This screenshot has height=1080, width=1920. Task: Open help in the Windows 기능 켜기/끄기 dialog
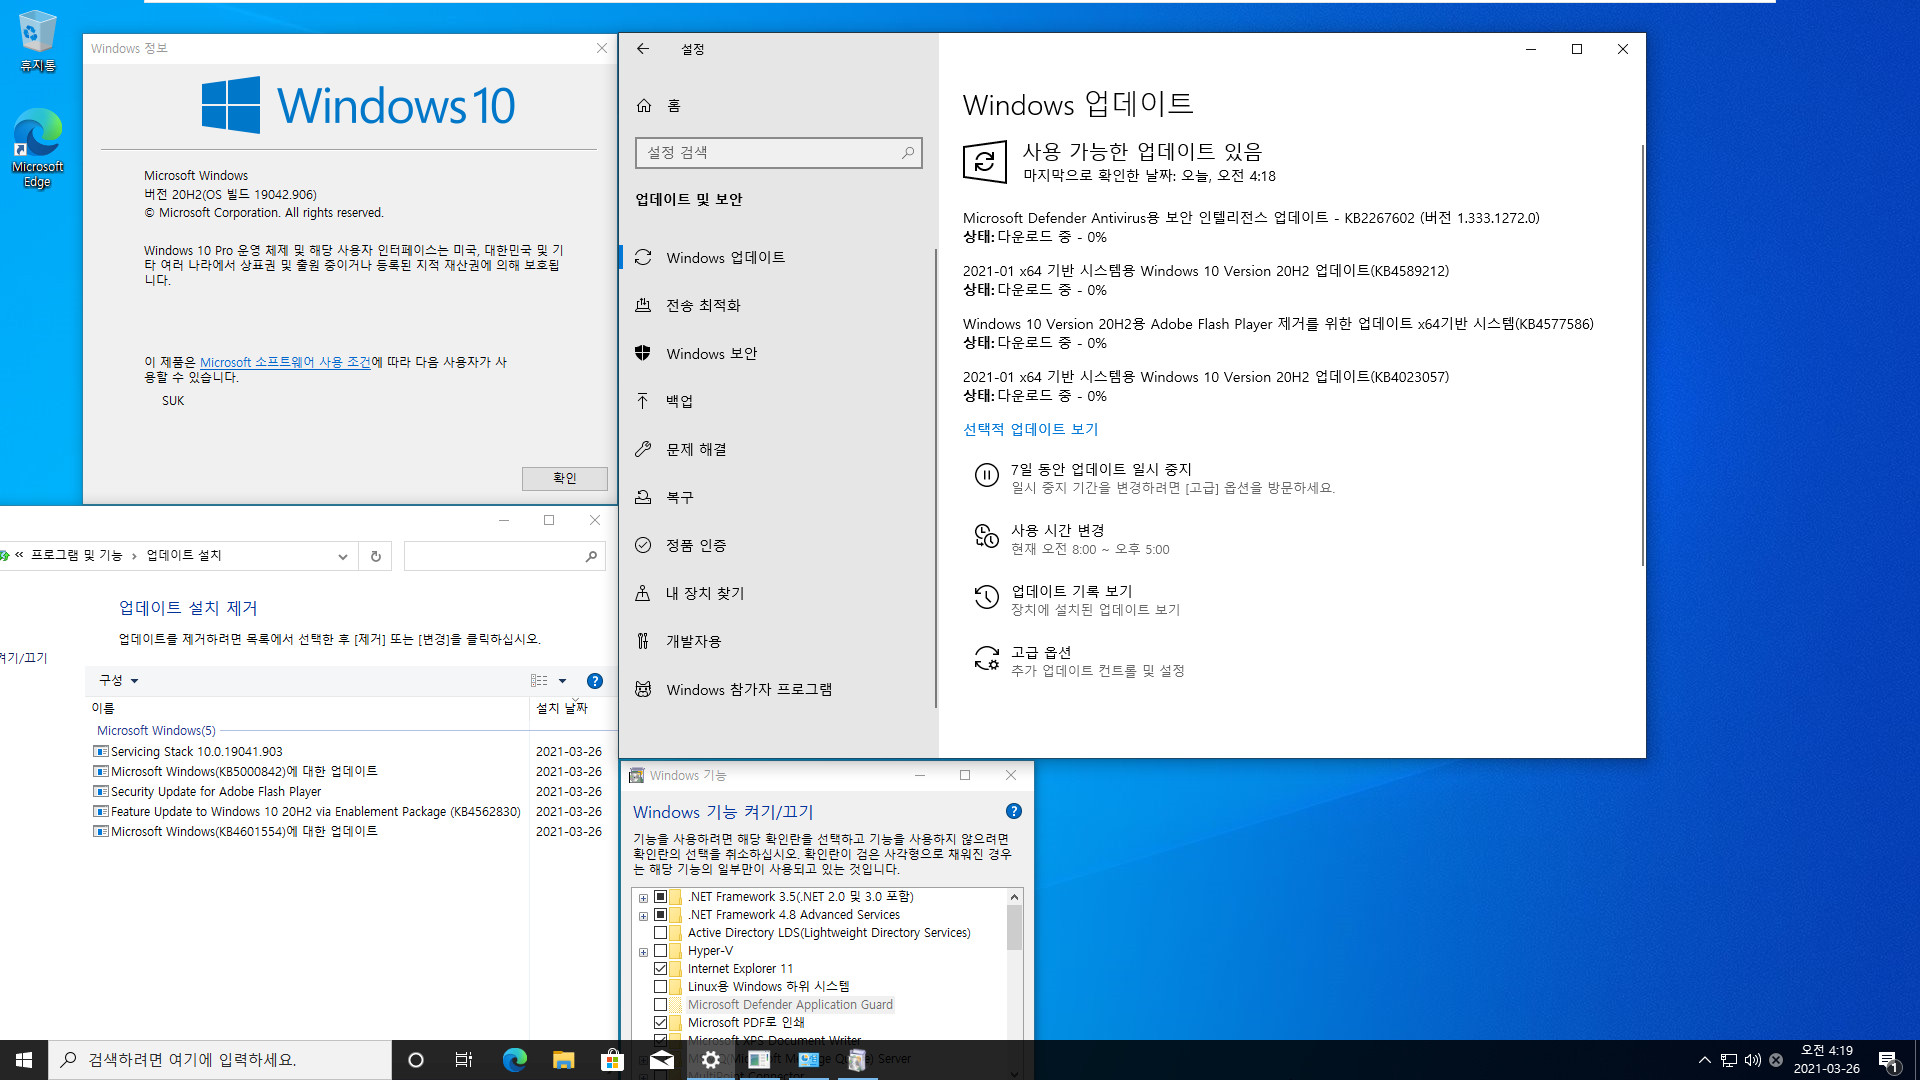[x=1014, y=811]
